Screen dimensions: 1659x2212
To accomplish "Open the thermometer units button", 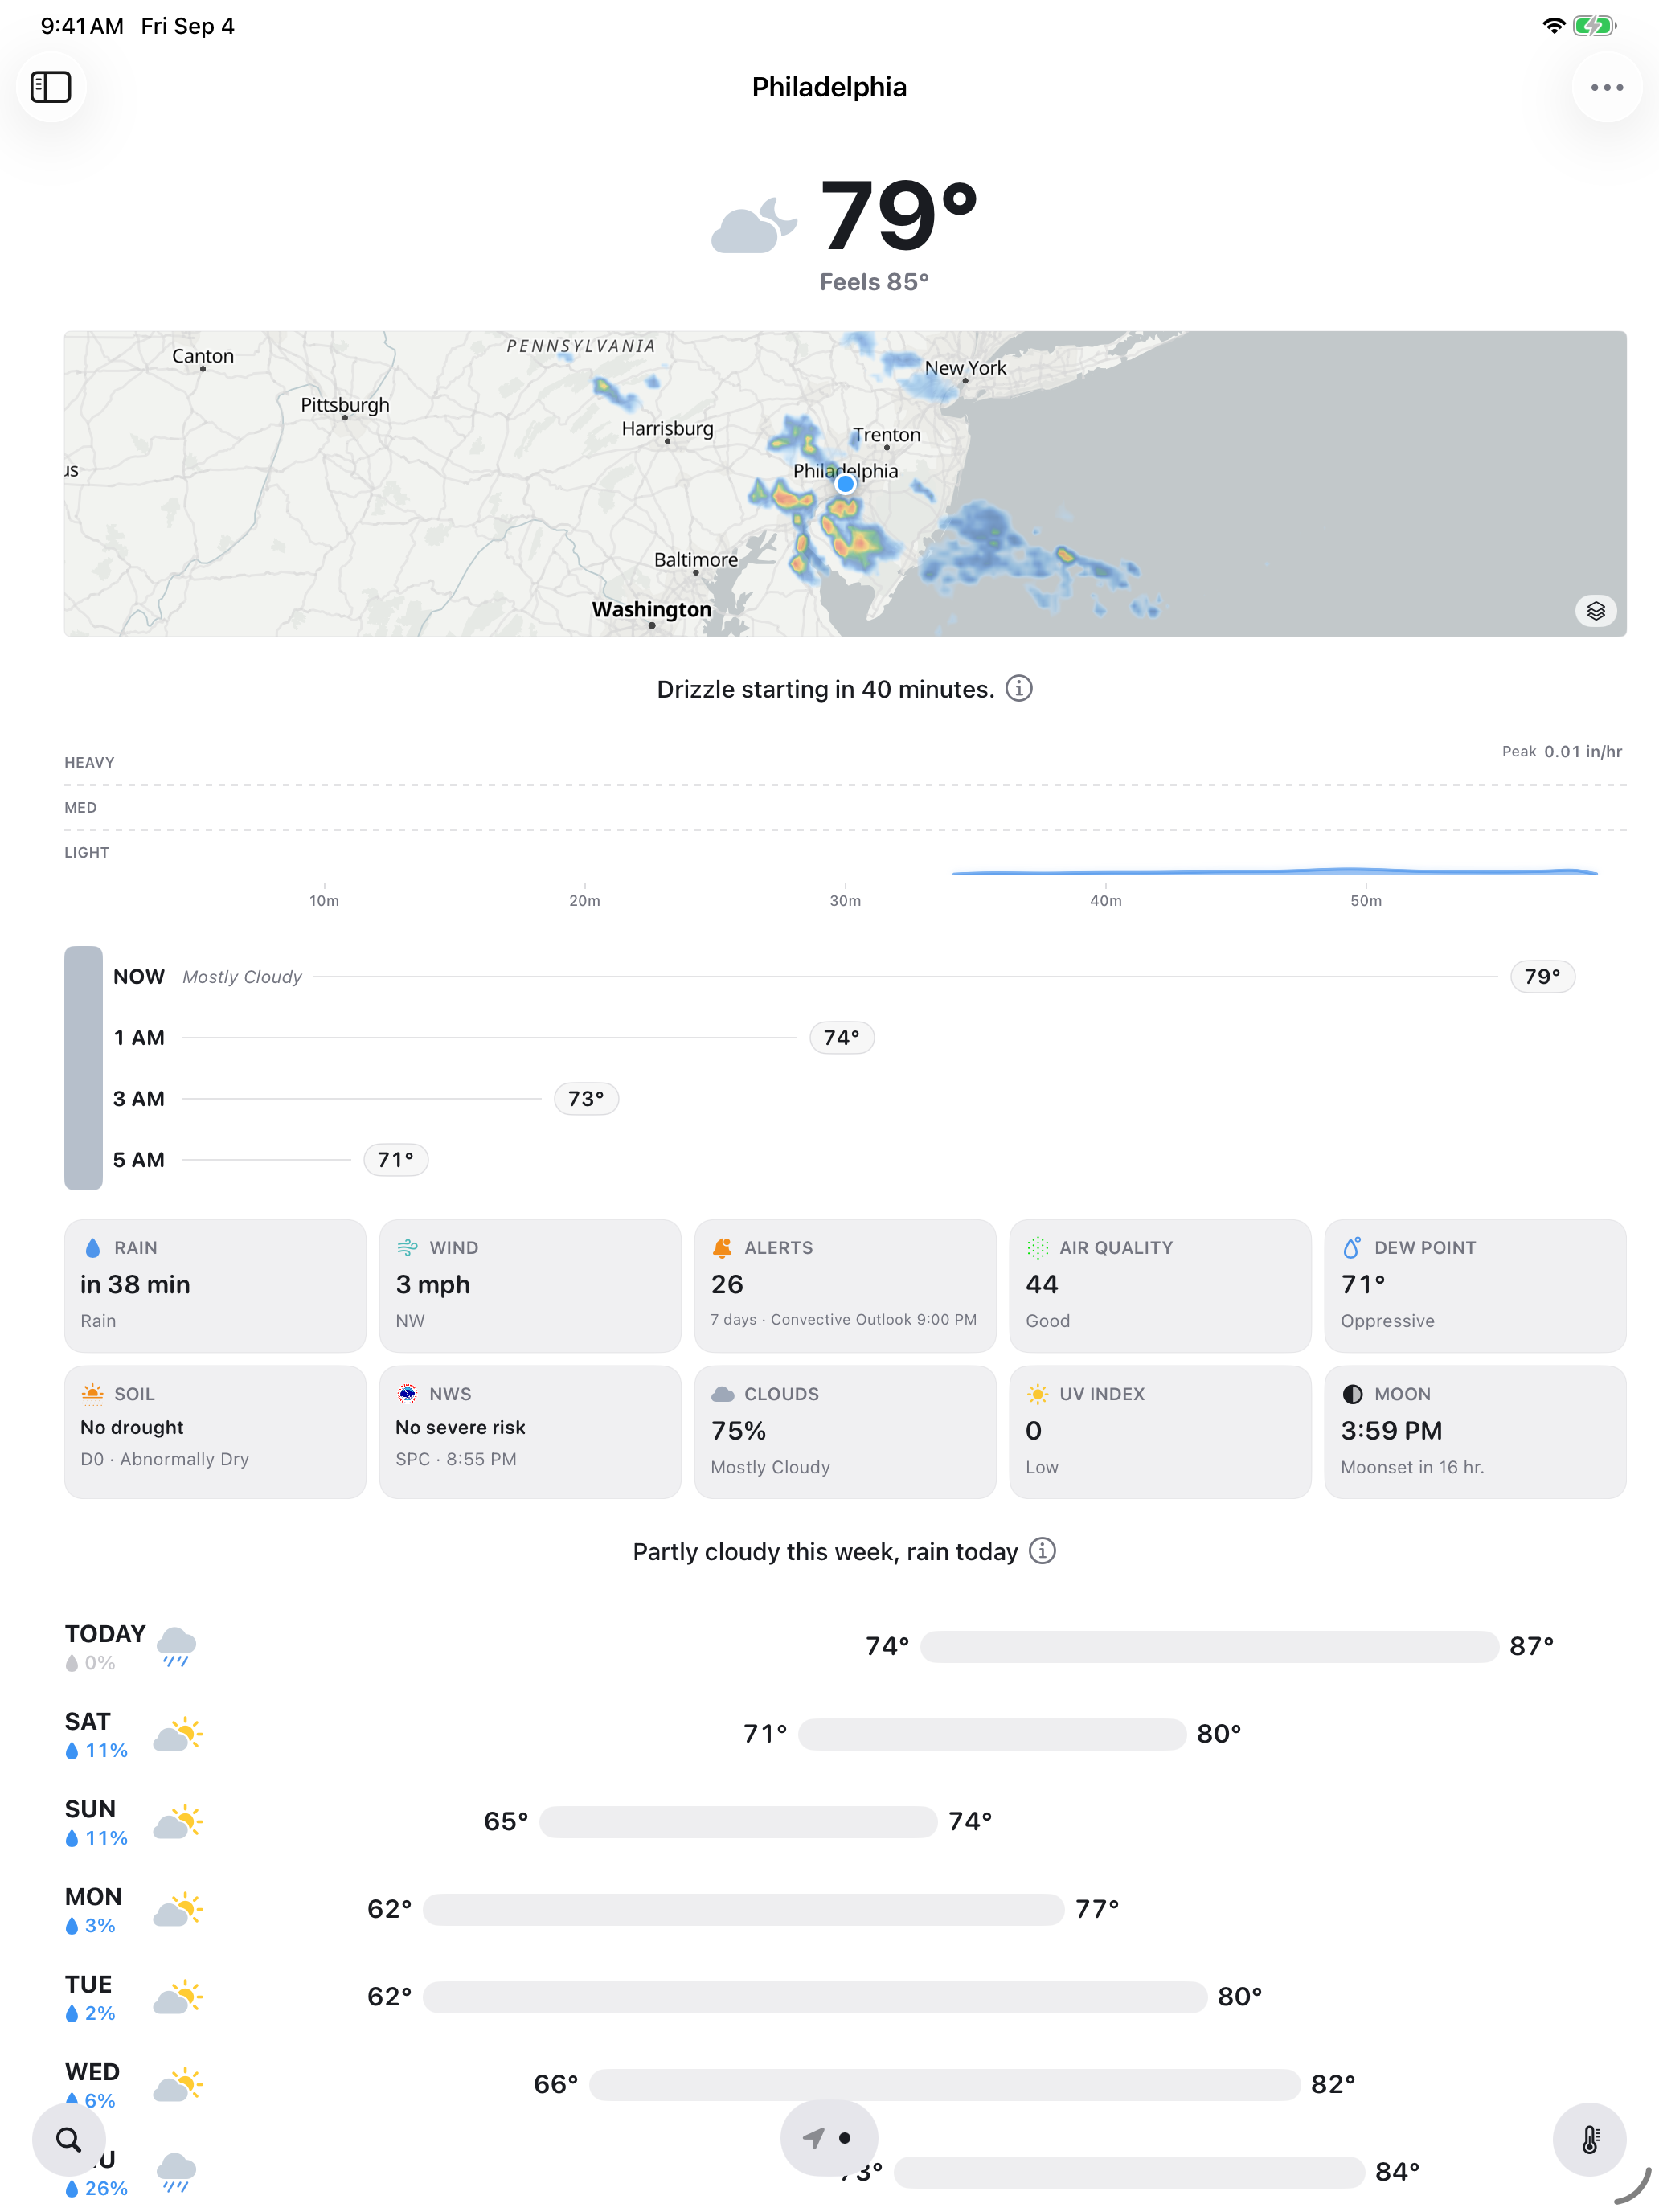I will pos(1589,2139).
